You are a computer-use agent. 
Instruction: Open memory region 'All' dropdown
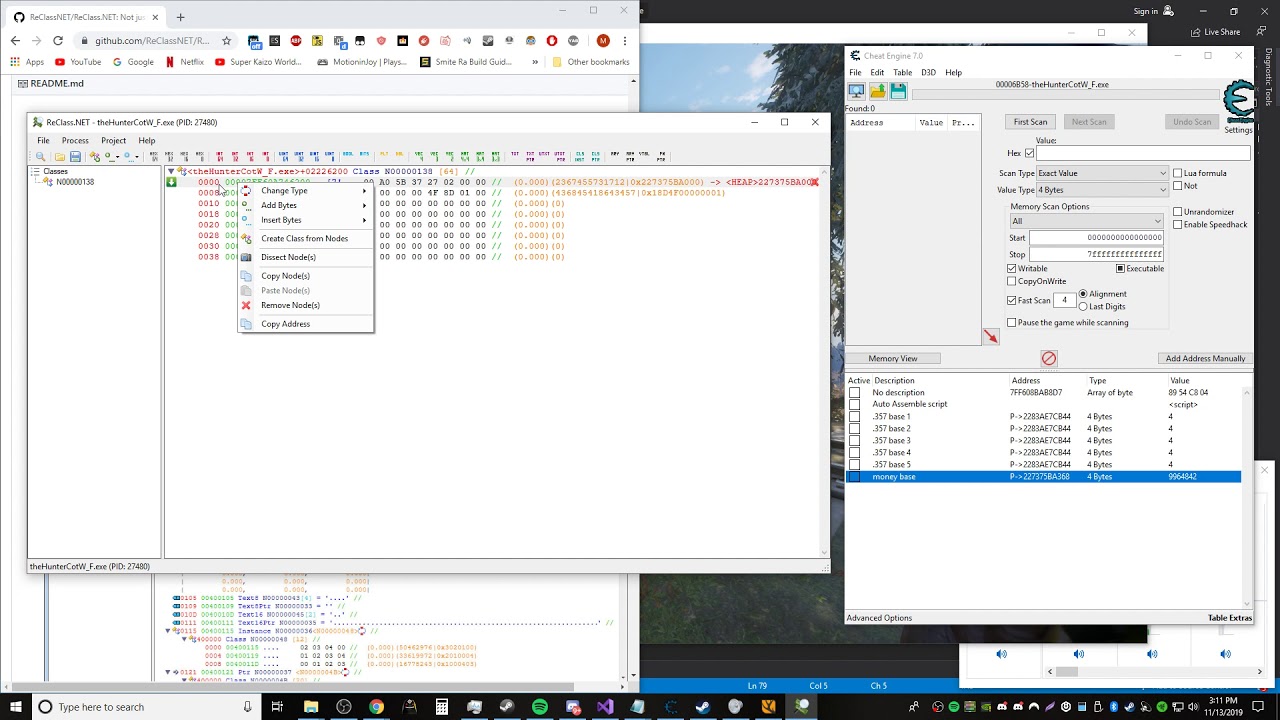[1086, 221]
